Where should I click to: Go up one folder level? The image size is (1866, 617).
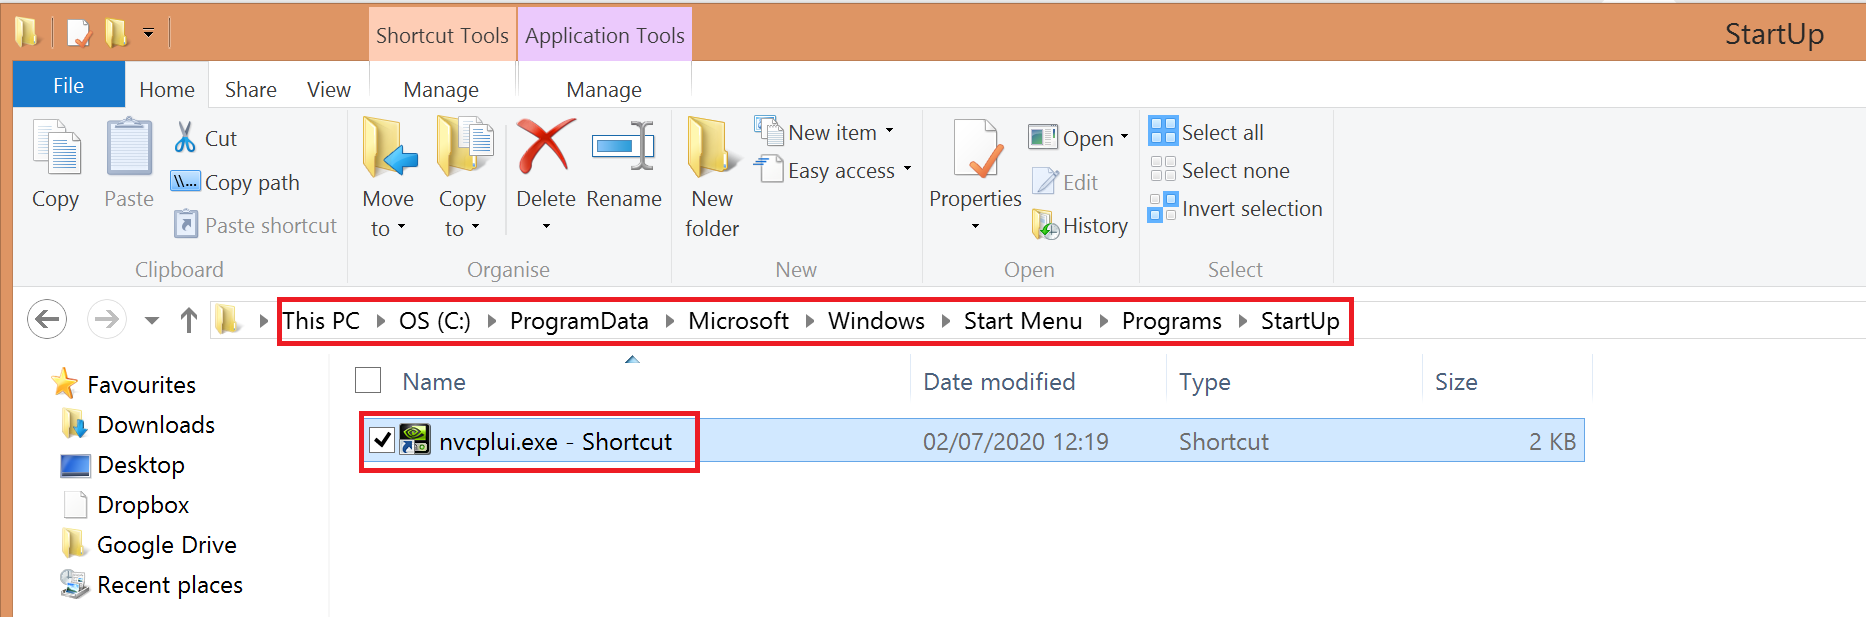pos(189,320)
